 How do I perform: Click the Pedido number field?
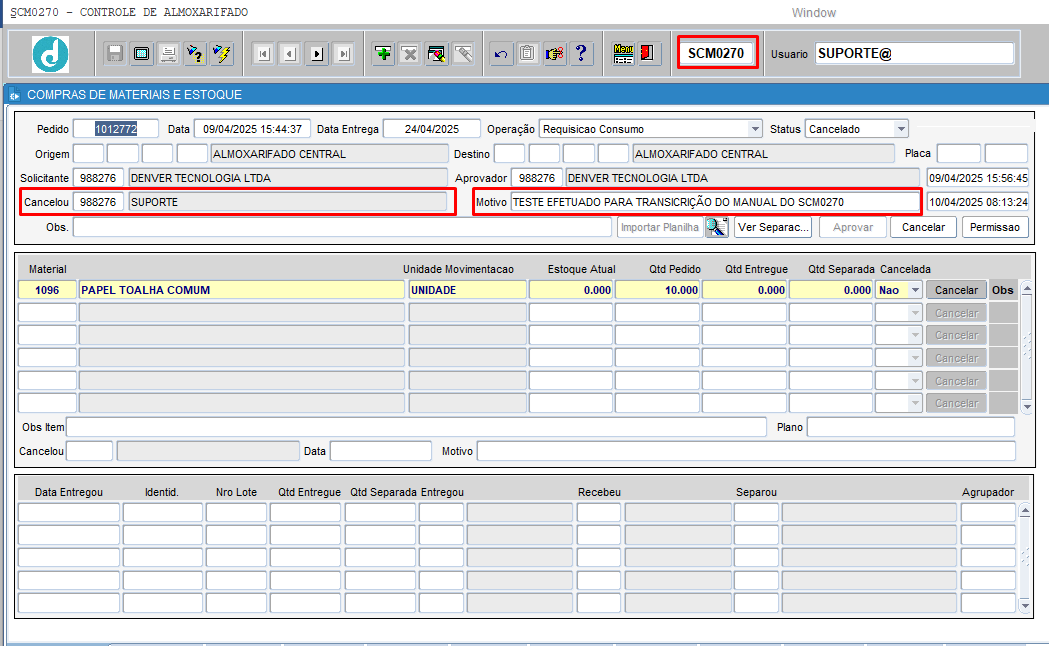pos(116,129)
